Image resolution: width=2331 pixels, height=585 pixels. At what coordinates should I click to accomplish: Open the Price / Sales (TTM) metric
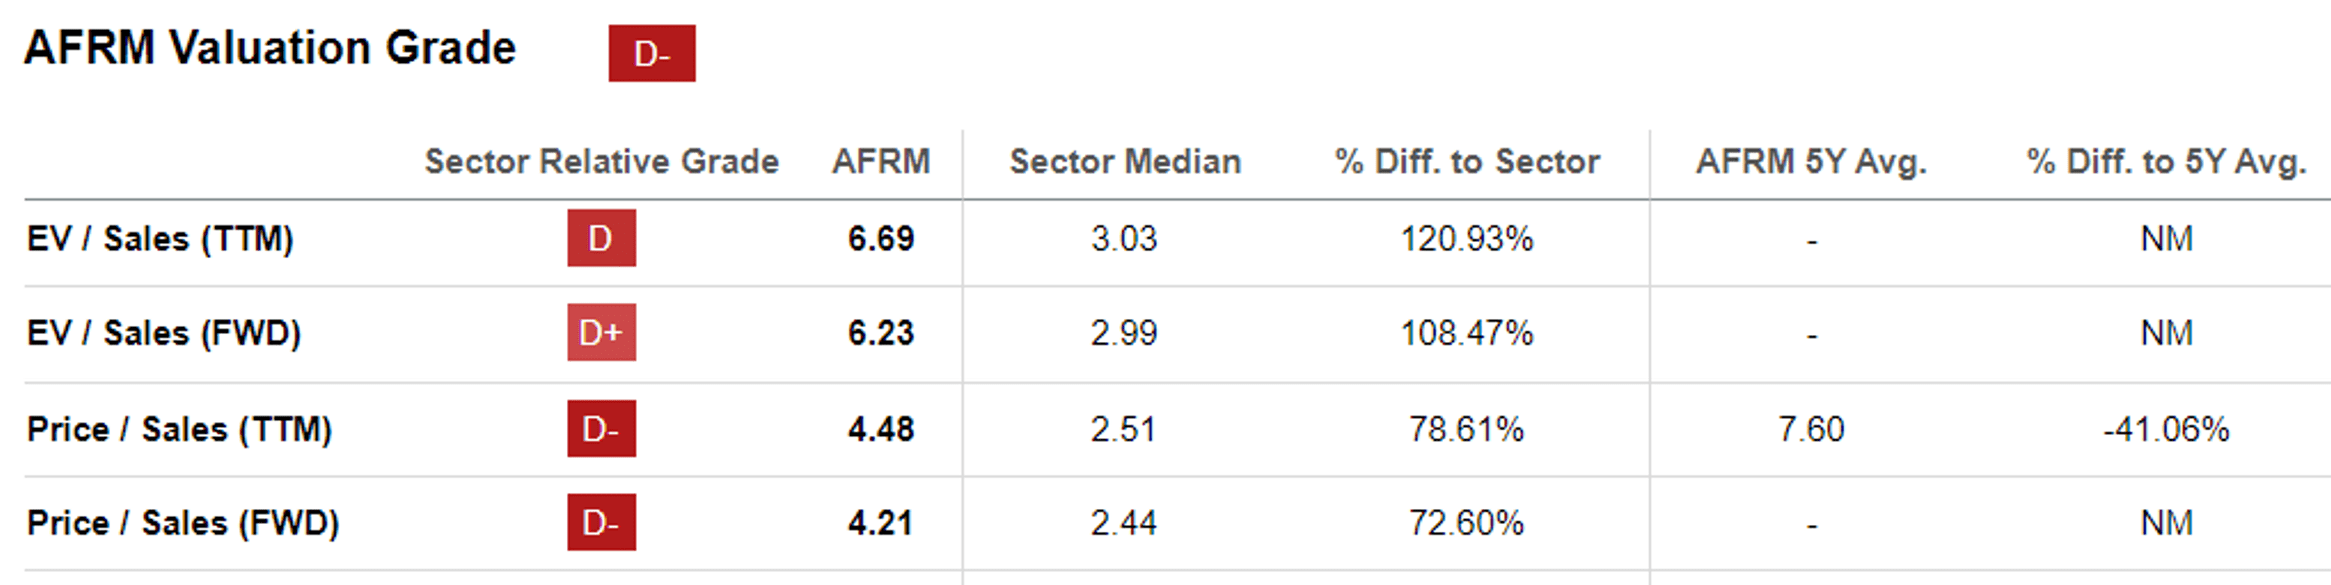(179, 429)
